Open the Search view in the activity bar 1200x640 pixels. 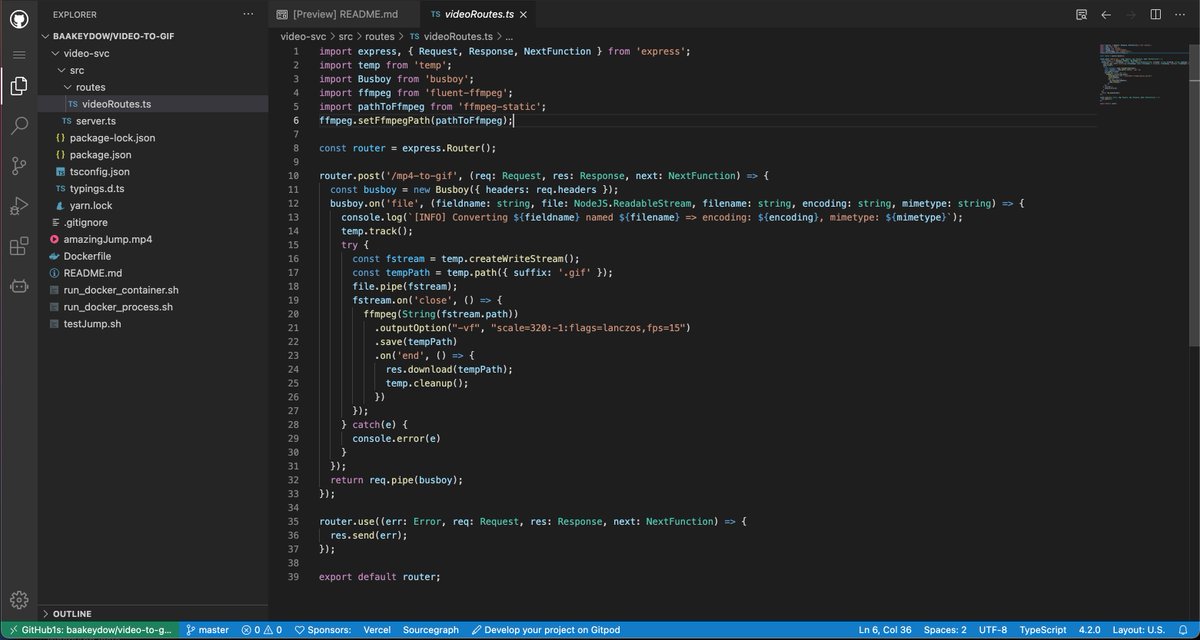pos(19,126)
